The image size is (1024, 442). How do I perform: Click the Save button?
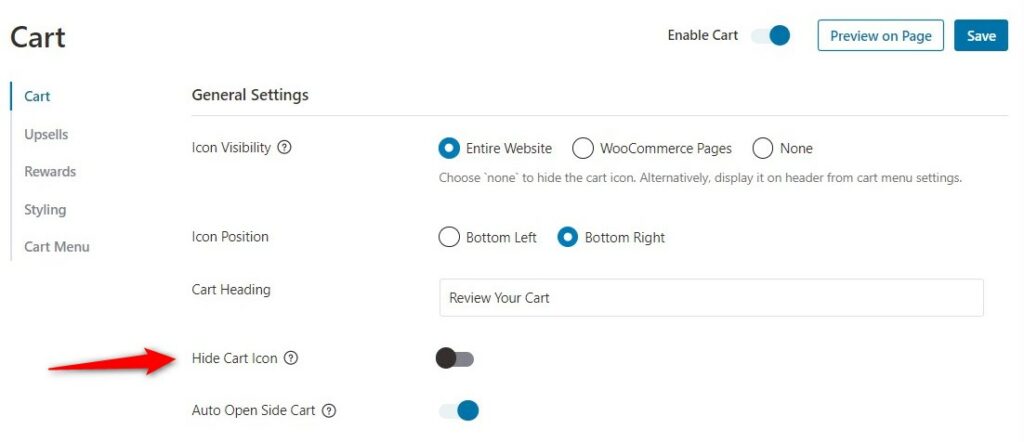coord(981,35)
